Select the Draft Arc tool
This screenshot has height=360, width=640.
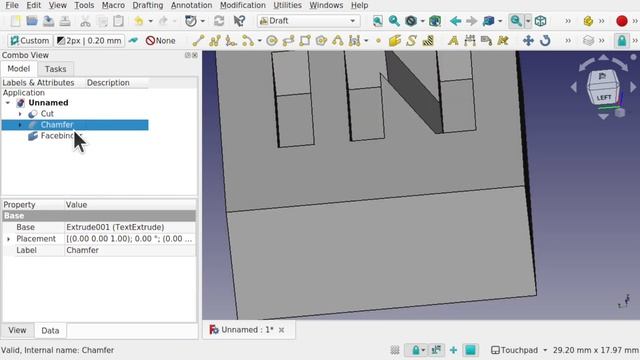[247, 40]
